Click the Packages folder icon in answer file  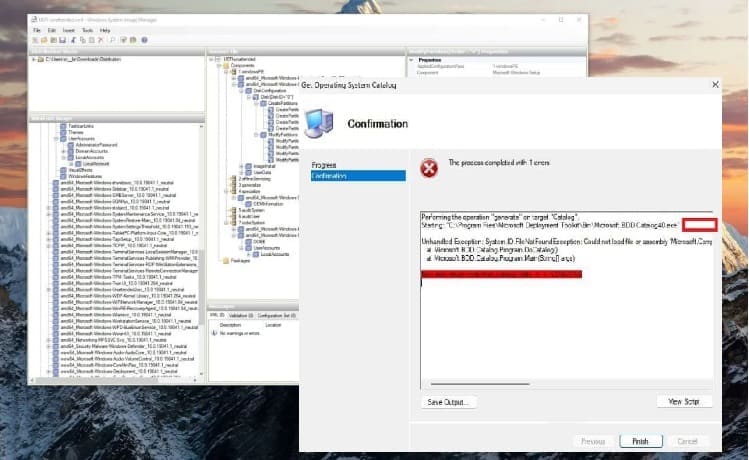coord(226,261)
